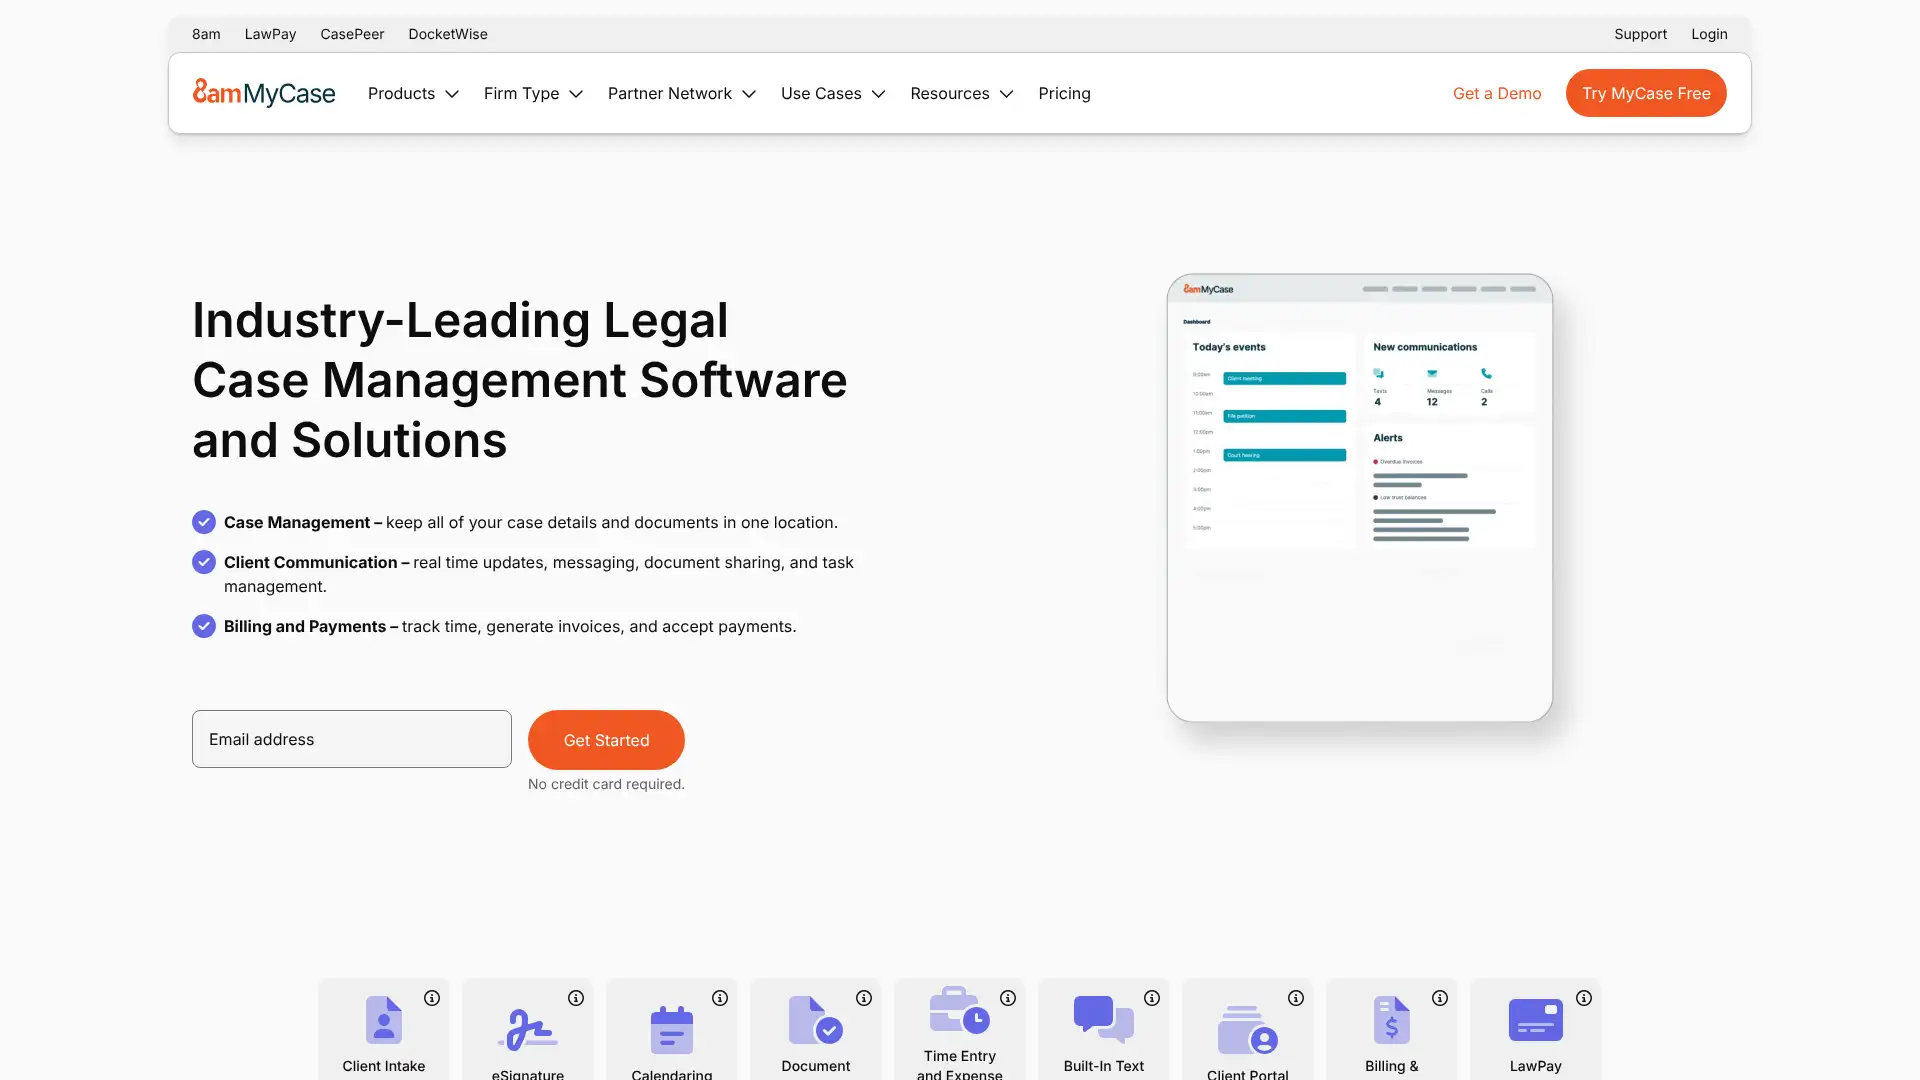Open the Calendaring calendar icon

pos(671,1030)
